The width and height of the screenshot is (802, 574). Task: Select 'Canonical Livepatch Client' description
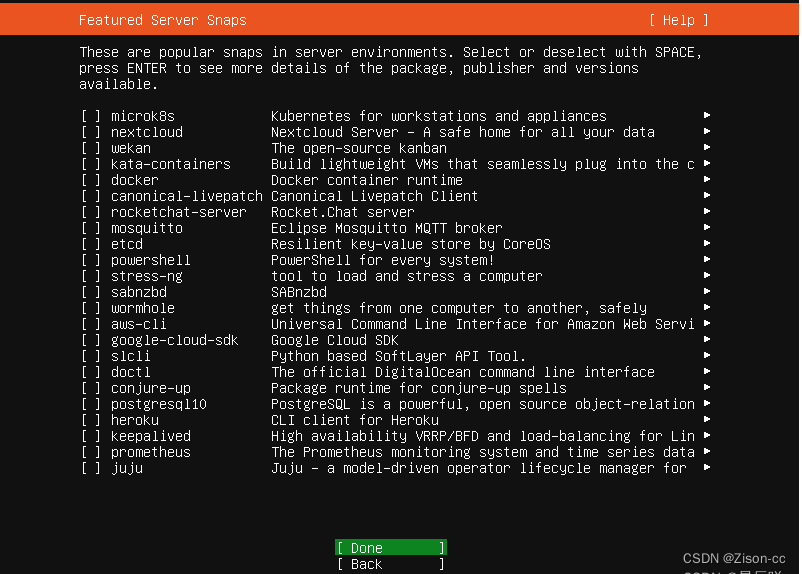[374, 196]
